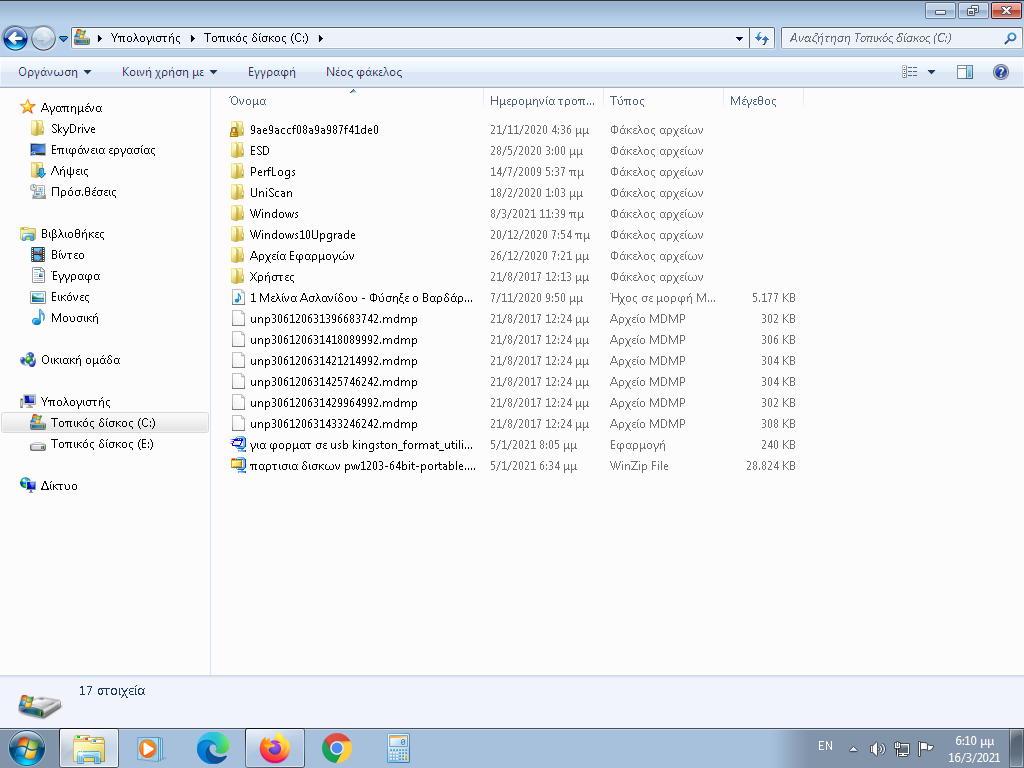Open the Οργάνωση menu
Viewport: 1024px width, 768px height.
[x=54, y=72]
